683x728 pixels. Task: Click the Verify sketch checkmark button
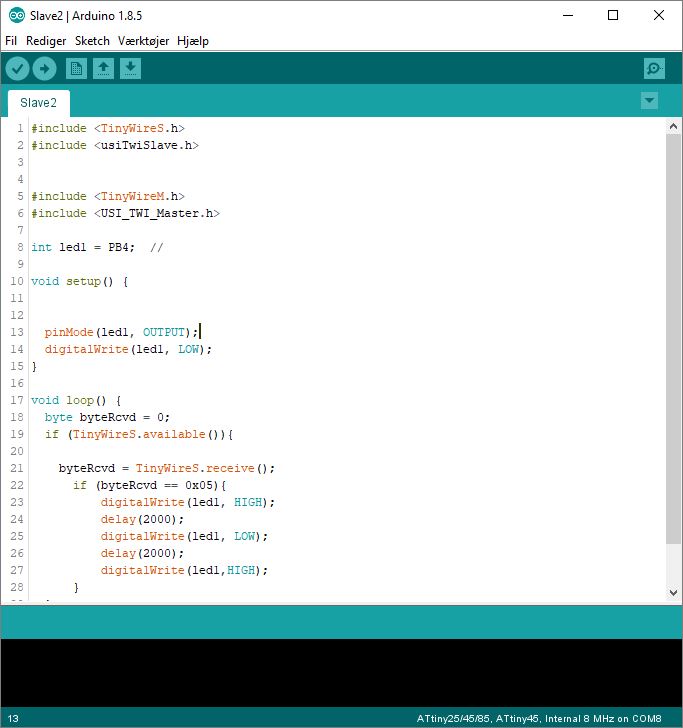[18, 69]
